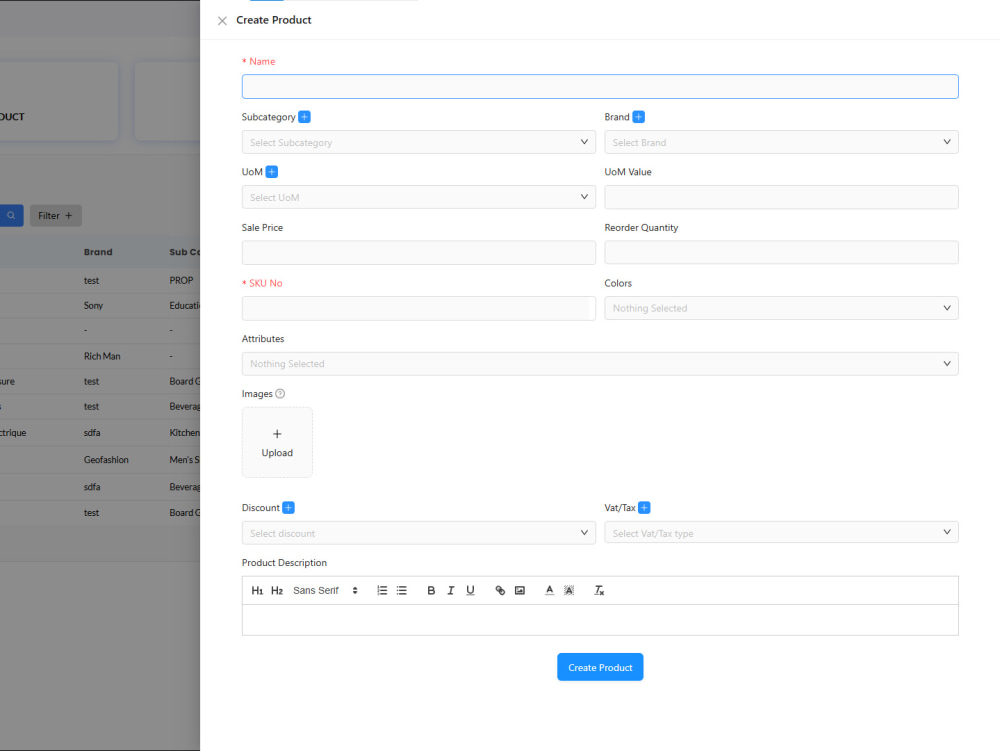Image resolution: width=1000 pixels, height=751 pixels.
Task: Add new Subcategory with plus icon
Action: (305, 117)
